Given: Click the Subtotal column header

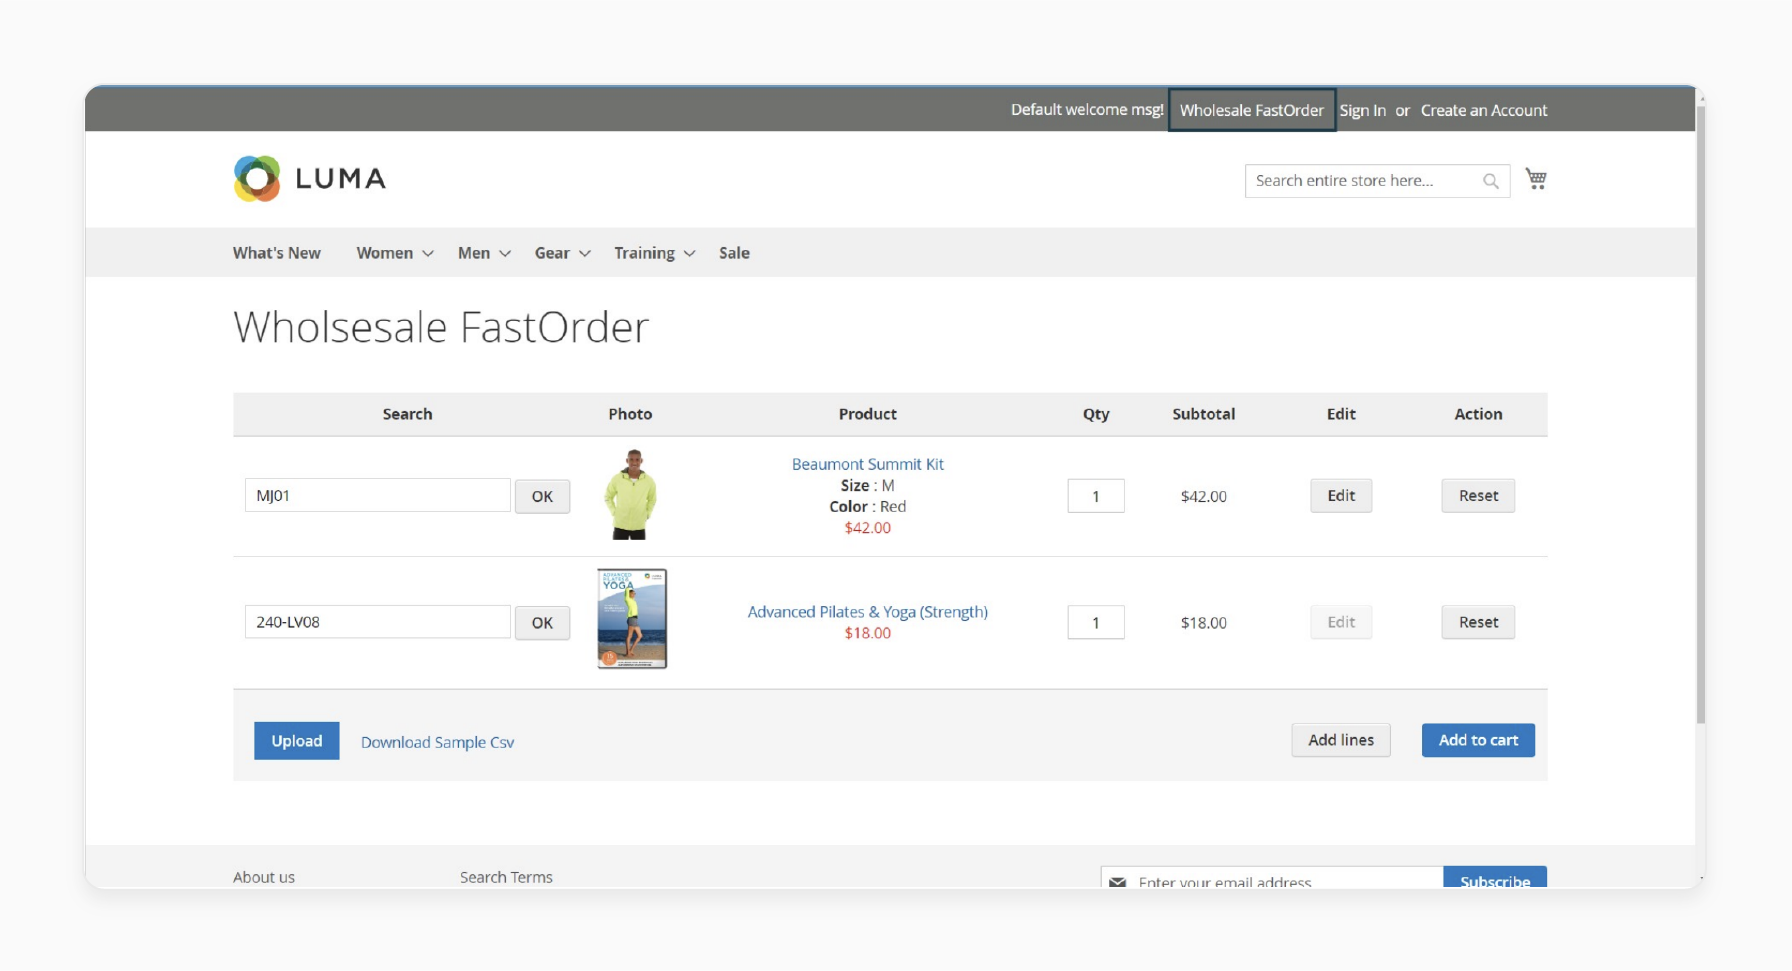Looking at the screenshot, I should 1203,414.
